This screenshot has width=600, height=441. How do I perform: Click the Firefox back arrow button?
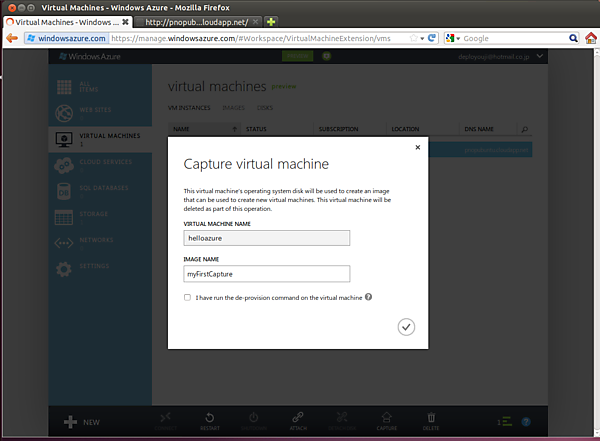tap(12, 38)
